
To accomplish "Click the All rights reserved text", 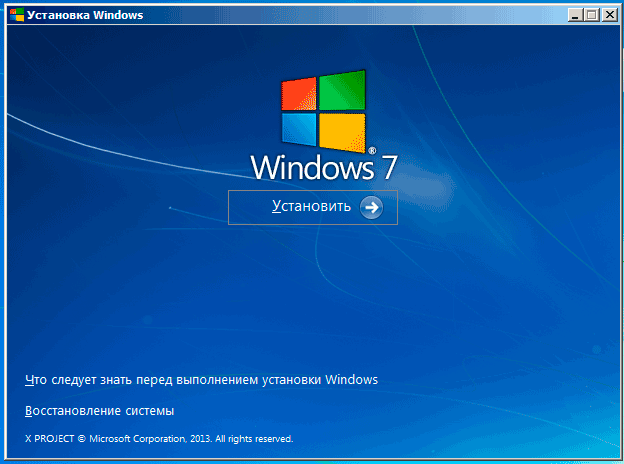I will (x=254, y=439).
